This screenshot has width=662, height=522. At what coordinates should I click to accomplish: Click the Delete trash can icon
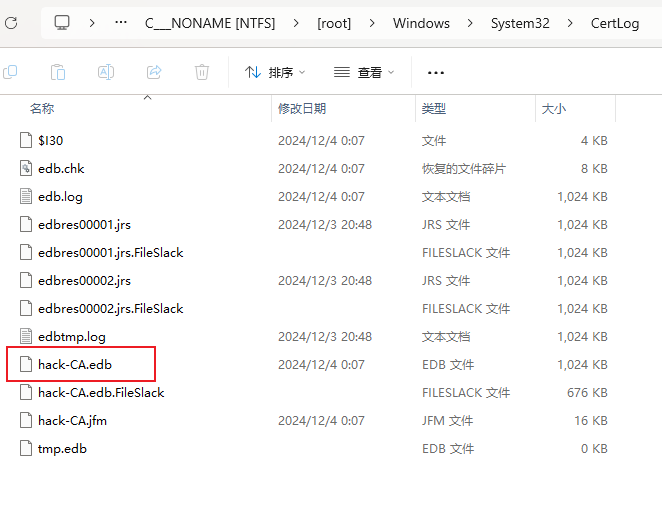(x=202, y=72)
